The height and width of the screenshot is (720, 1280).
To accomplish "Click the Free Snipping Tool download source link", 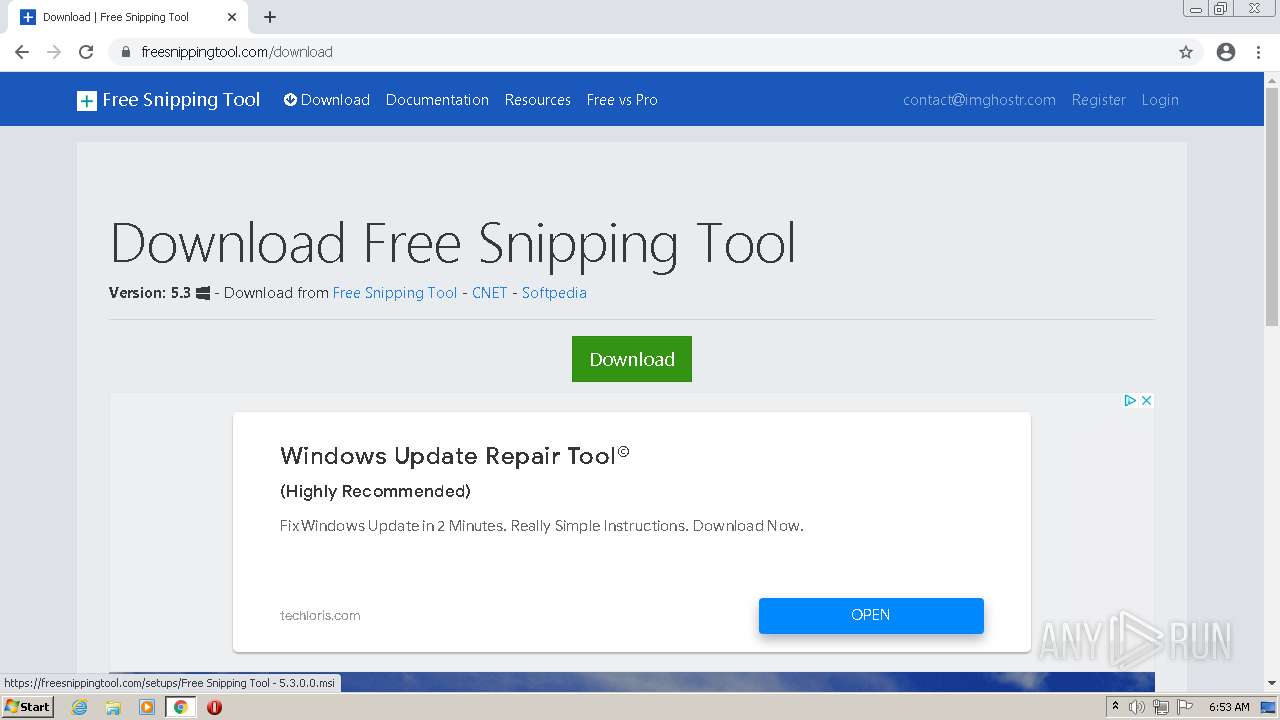I will (394, 293).
